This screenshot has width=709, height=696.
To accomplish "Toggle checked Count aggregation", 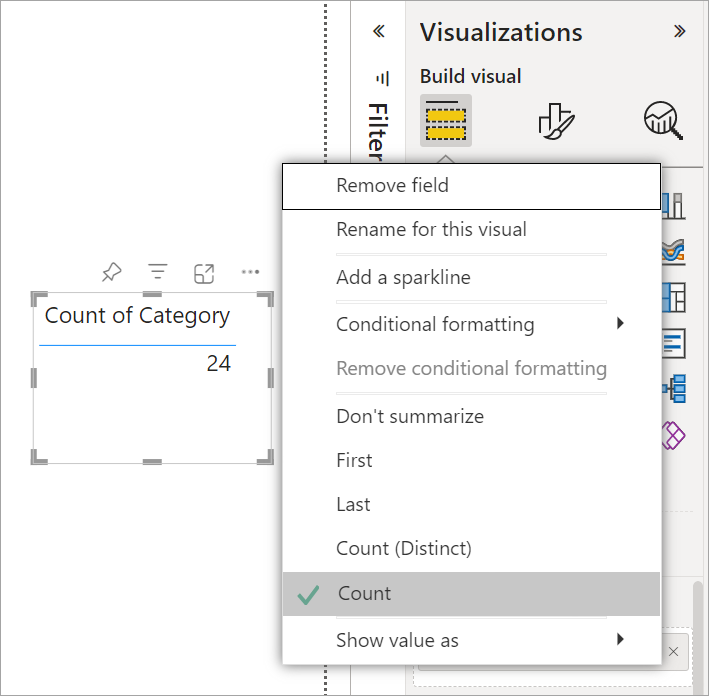I will [x=472, y=594].
